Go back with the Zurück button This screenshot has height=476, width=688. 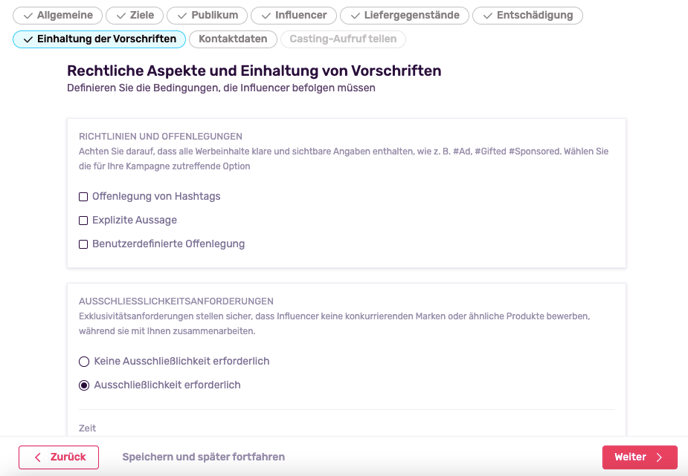(x=59, y=457)
